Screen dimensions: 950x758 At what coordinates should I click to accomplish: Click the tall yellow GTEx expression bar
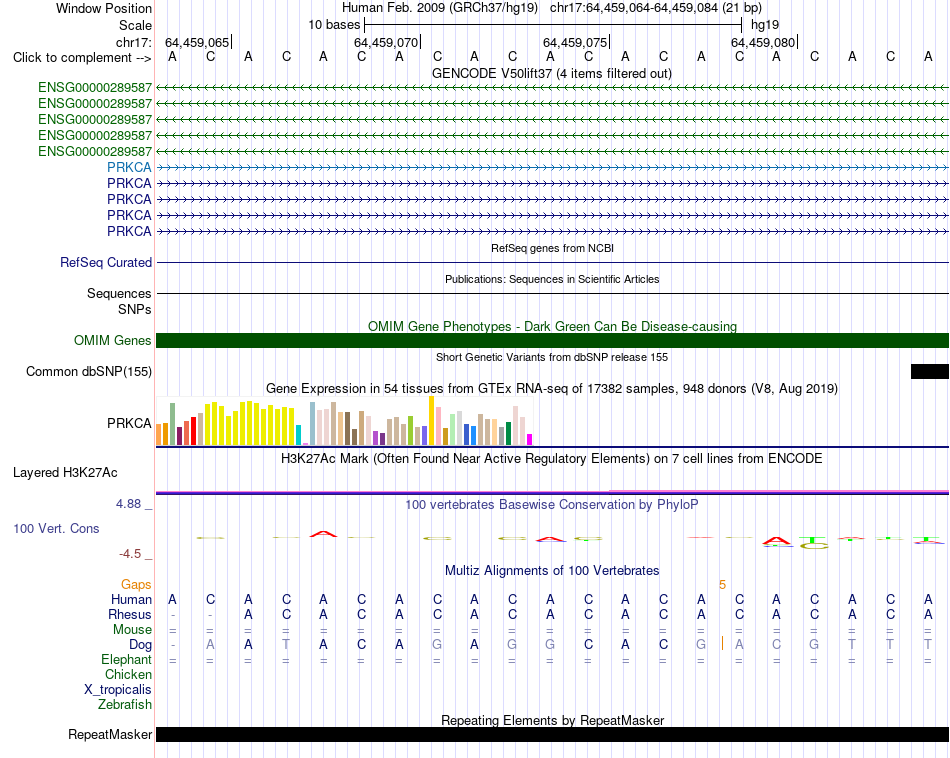pyautogui.click(x=431, y=421)
